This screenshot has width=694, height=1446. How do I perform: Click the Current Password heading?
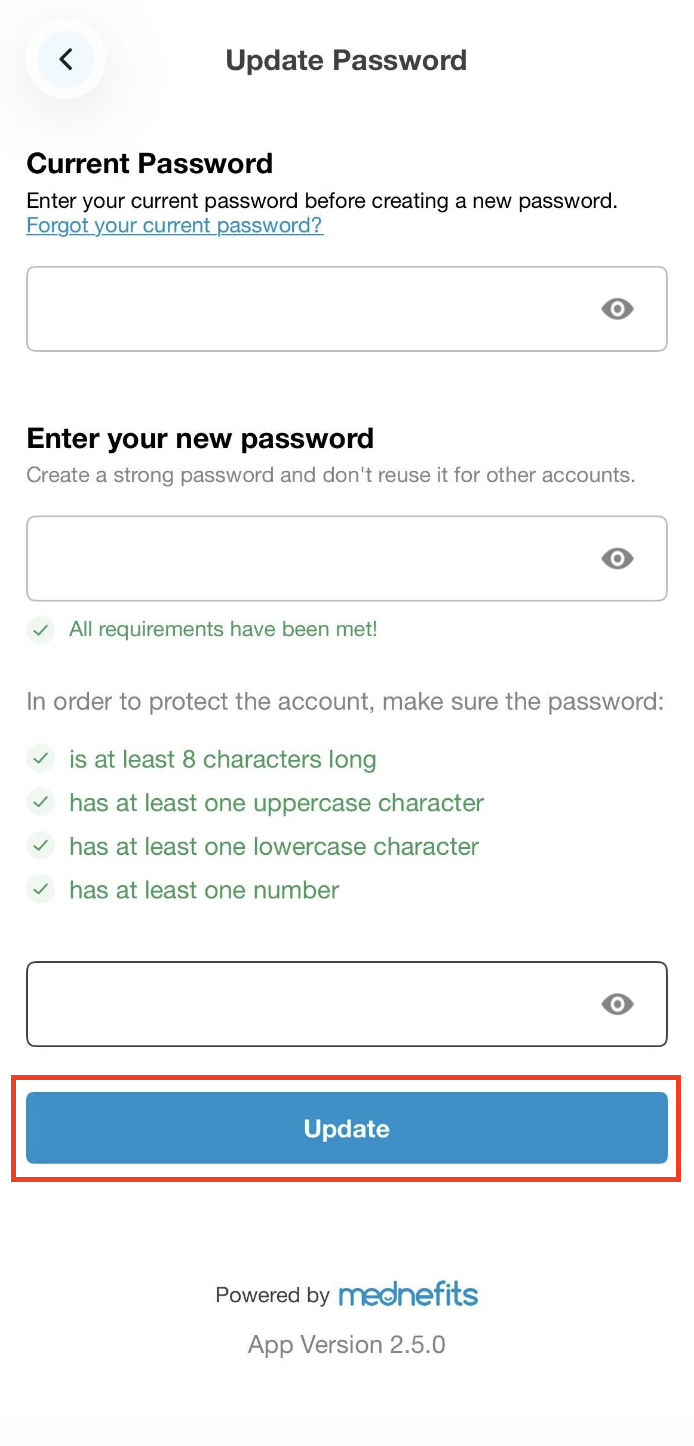tap(150, 164)
